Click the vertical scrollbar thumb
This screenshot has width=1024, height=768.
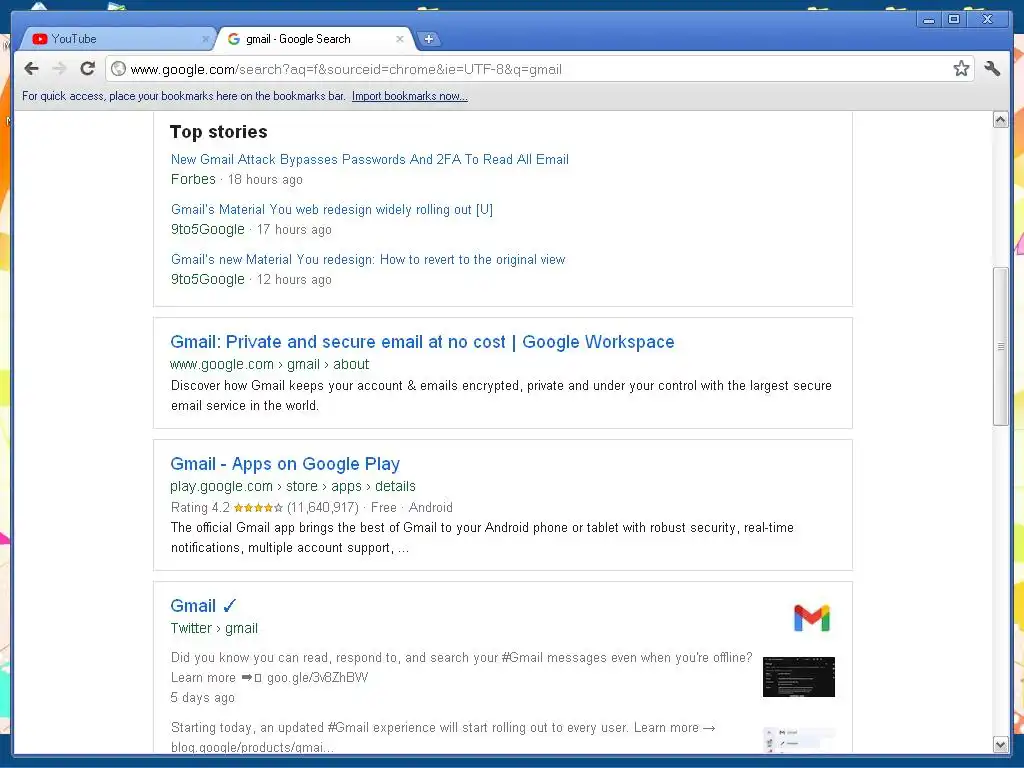point(1000,346)
